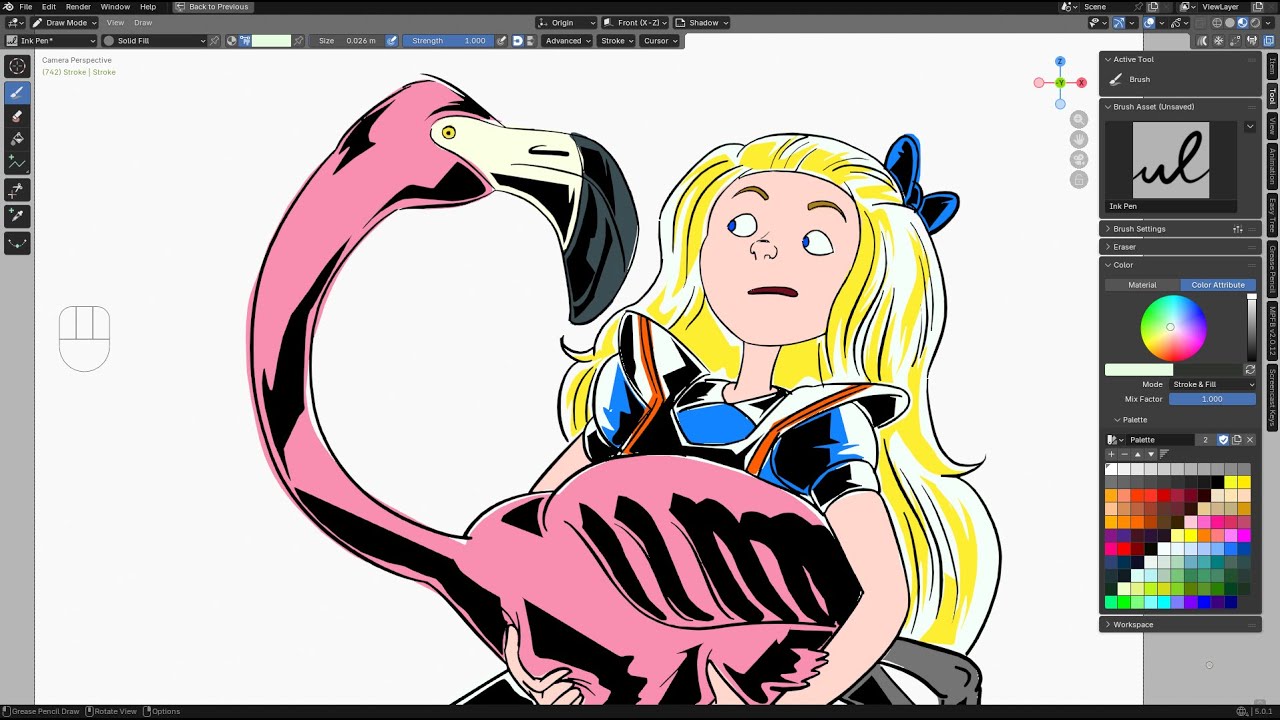Open the File menu
1280x720 pixels.
tap(26, 7)
